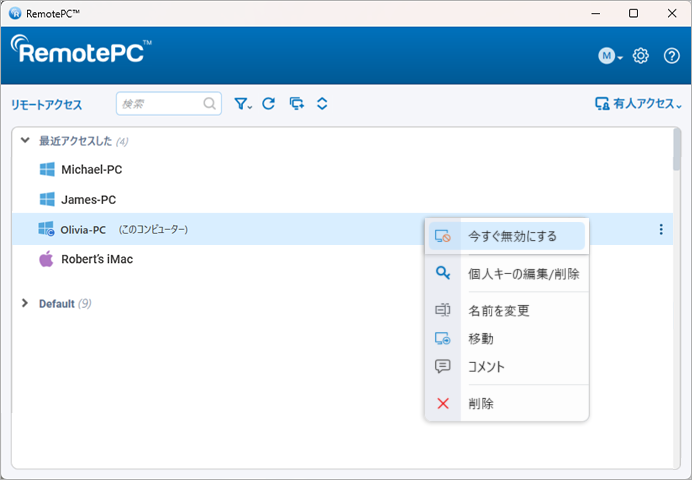Click Windows icon beside Olivia-PC

pos(46,229)
